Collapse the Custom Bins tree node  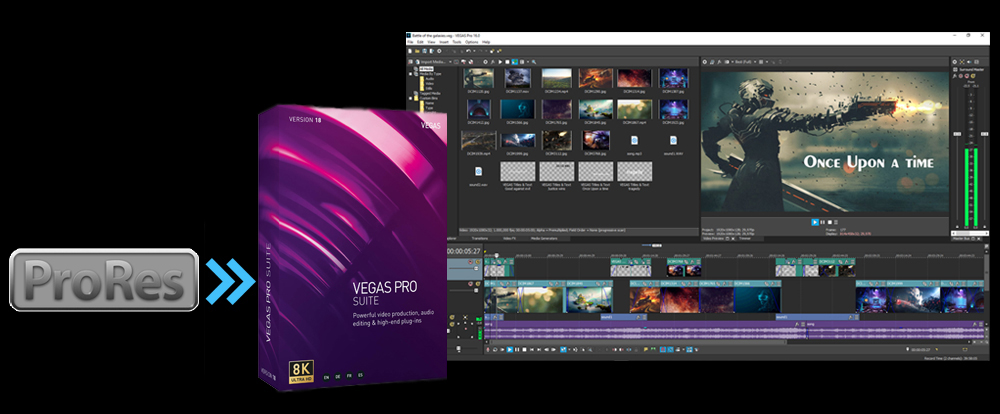coord(410,98)
